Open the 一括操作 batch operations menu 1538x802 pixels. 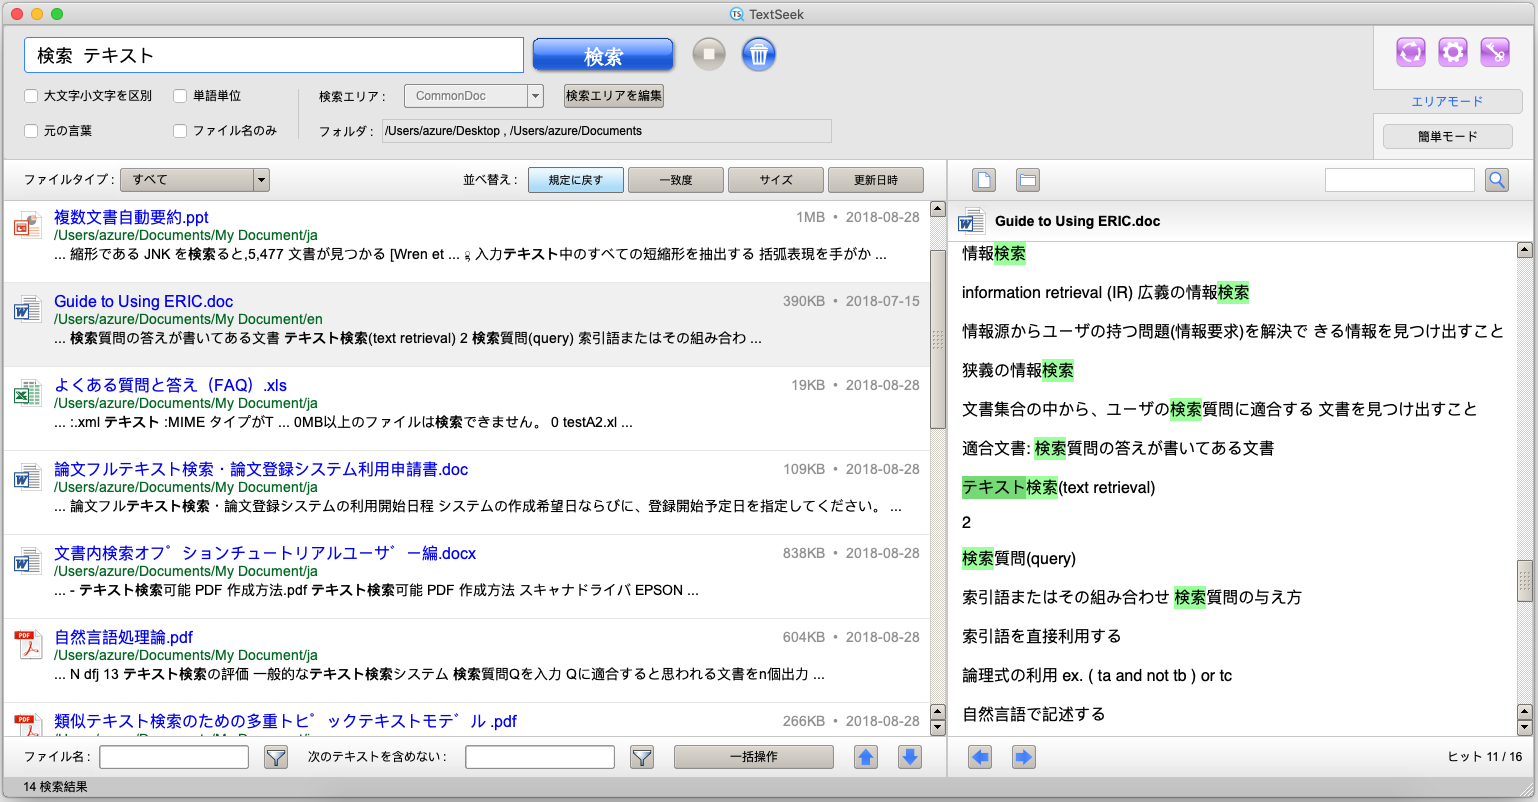[x=753, y=757]
